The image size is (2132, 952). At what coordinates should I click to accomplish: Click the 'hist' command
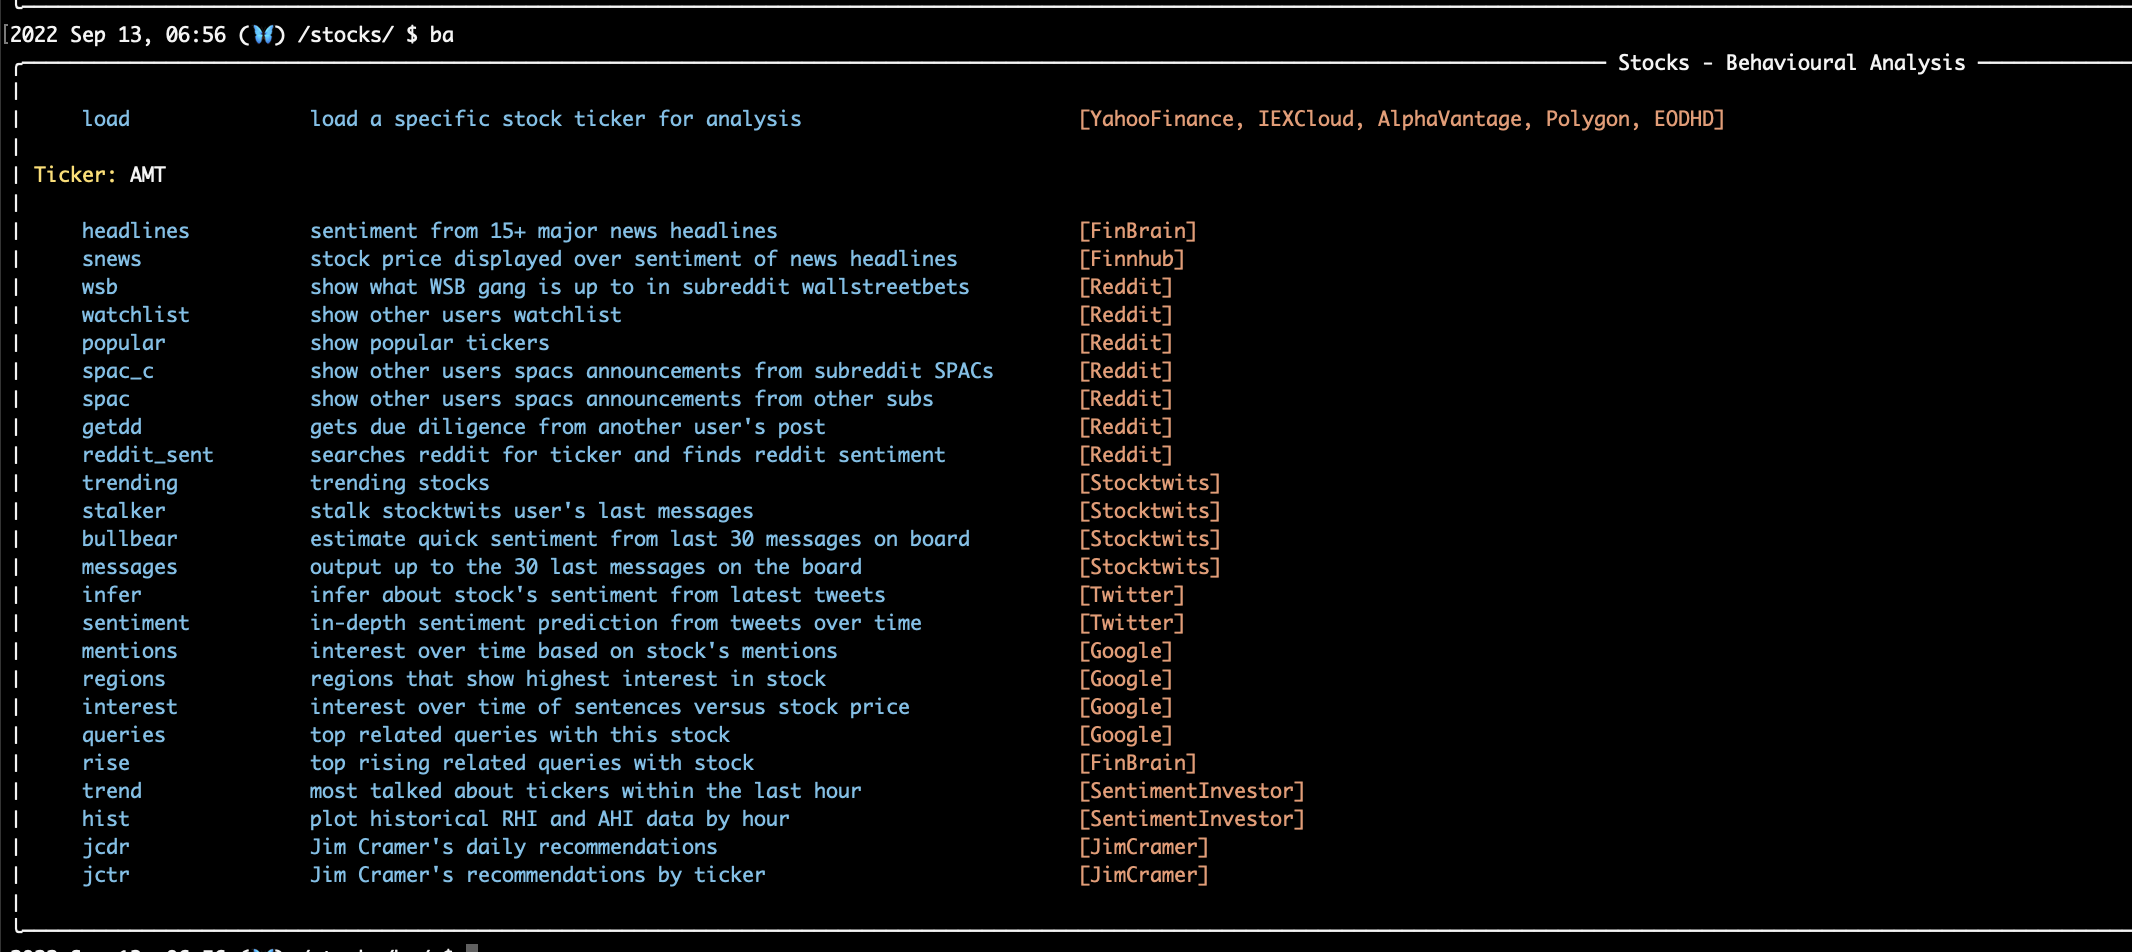tap(106, 819)
